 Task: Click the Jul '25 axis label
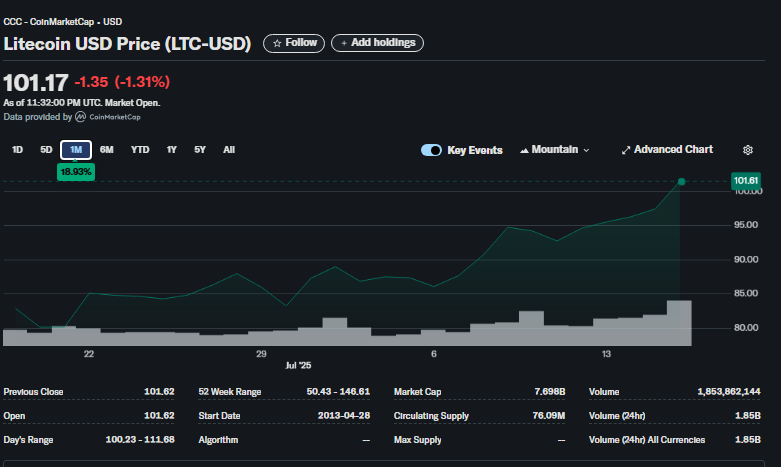tap(298, 365)
